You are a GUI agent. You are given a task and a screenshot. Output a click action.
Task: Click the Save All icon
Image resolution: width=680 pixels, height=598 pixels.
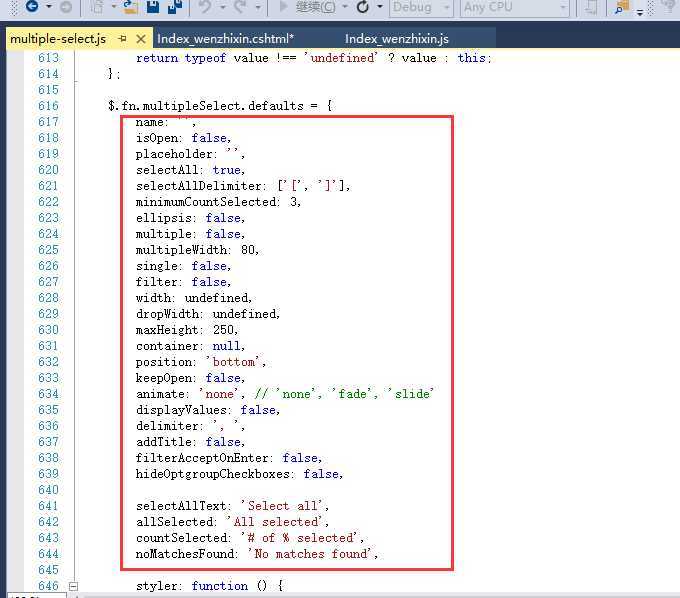tap(175, 7)
